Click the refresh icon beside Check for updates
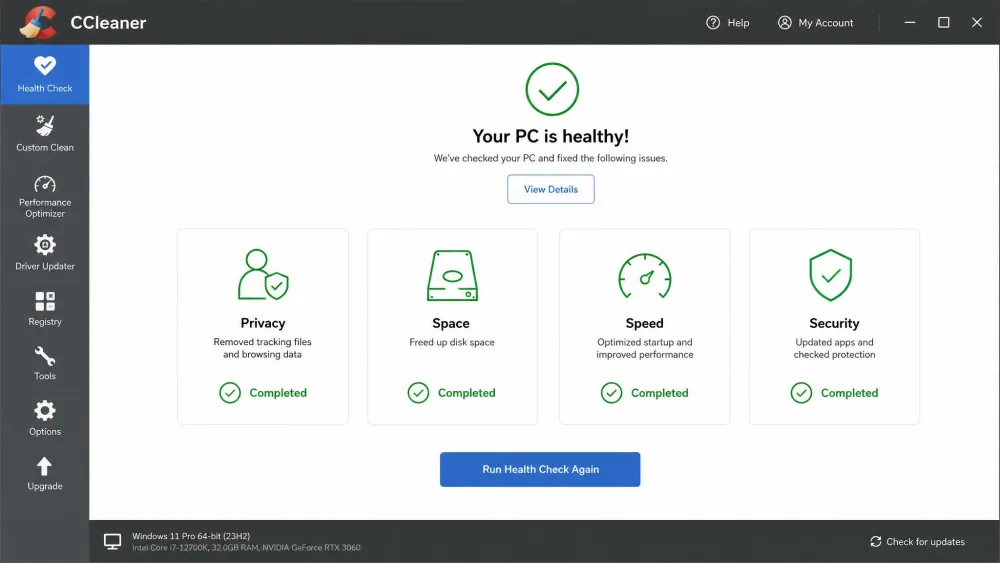The width and height of the screenshot is (1000, 563). (876, 541)
